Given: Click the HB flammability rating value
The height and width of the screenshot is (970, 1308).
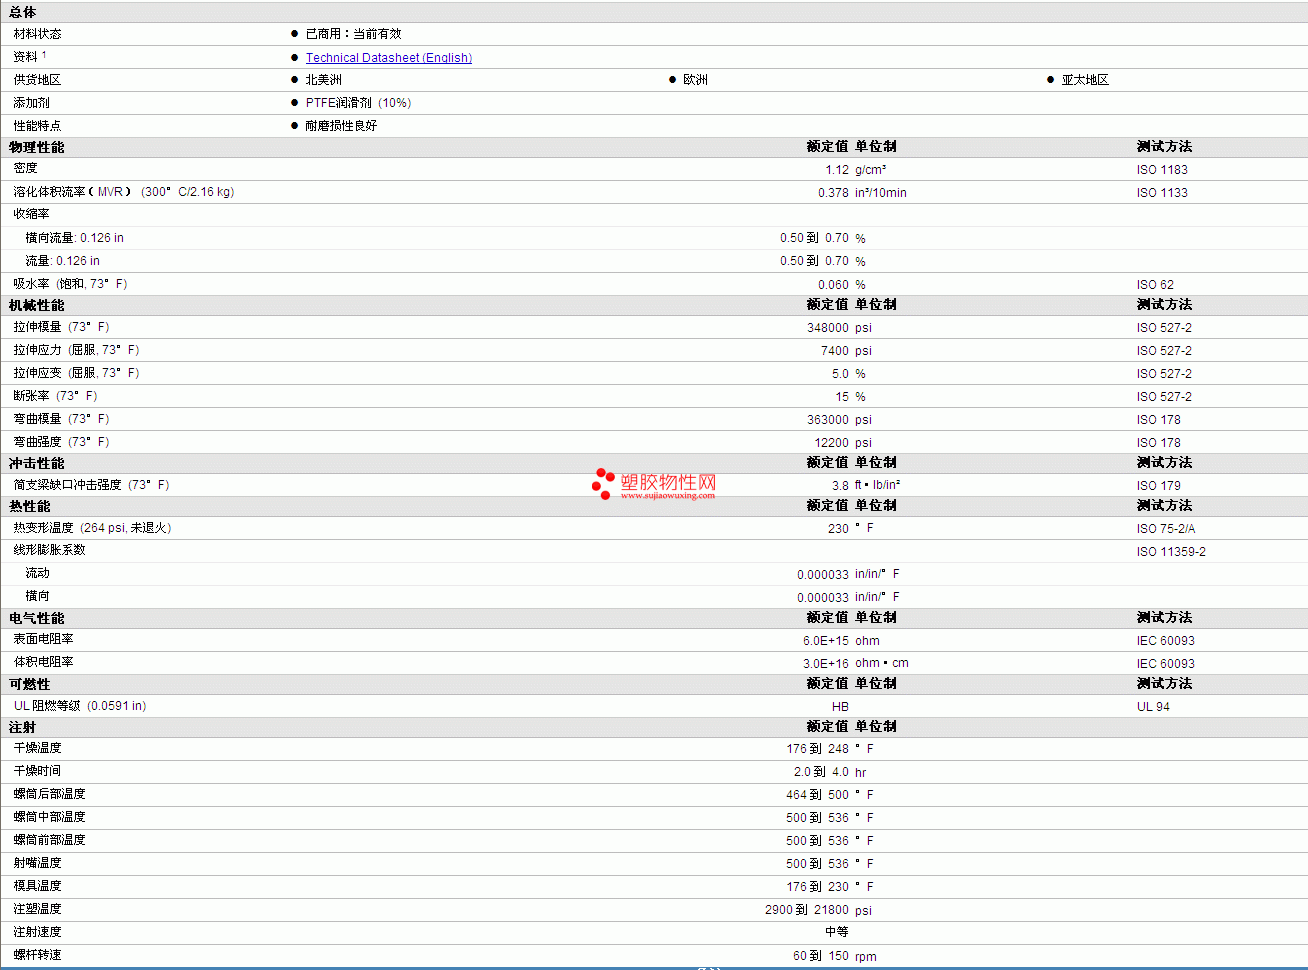Looking at the screenshot, I should tap(840, 707).
